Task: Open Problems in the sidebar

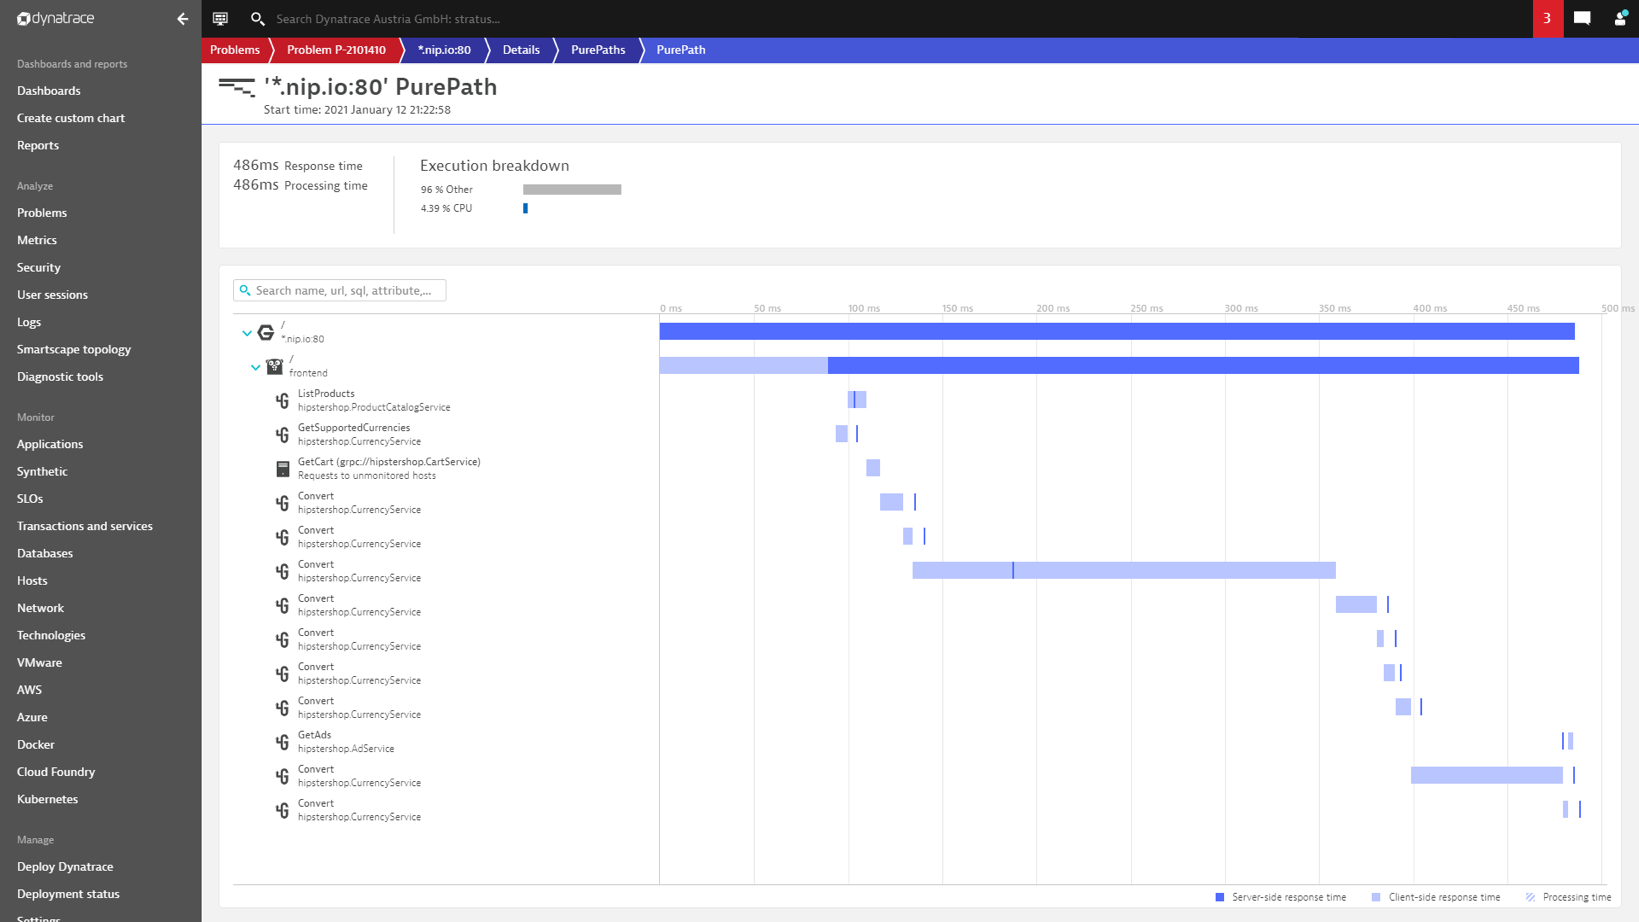Action: point(42,213)
